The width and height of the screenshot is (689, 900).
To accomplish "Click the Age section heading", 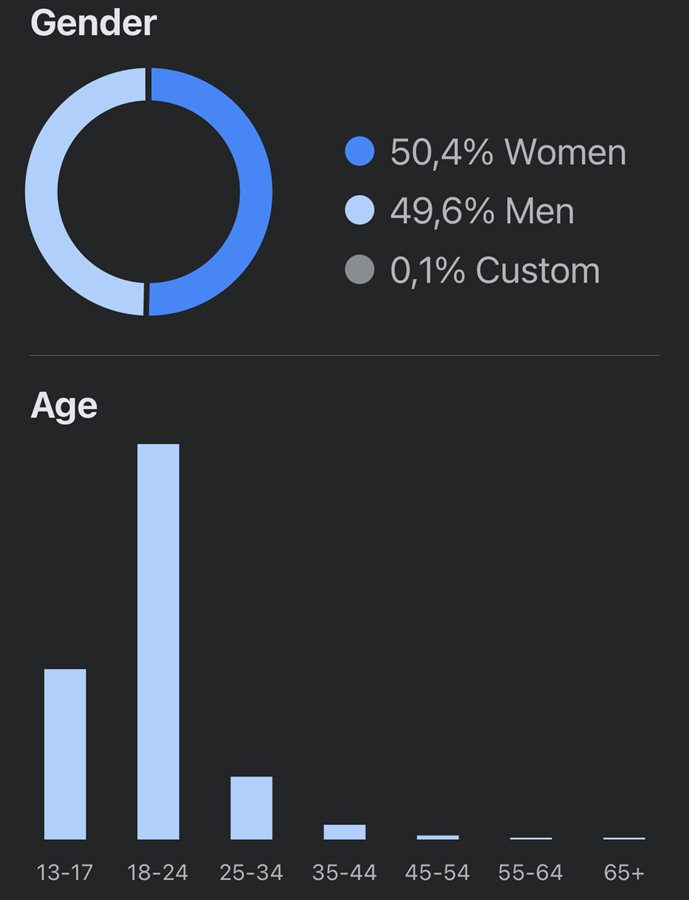I will coord(64,405).
